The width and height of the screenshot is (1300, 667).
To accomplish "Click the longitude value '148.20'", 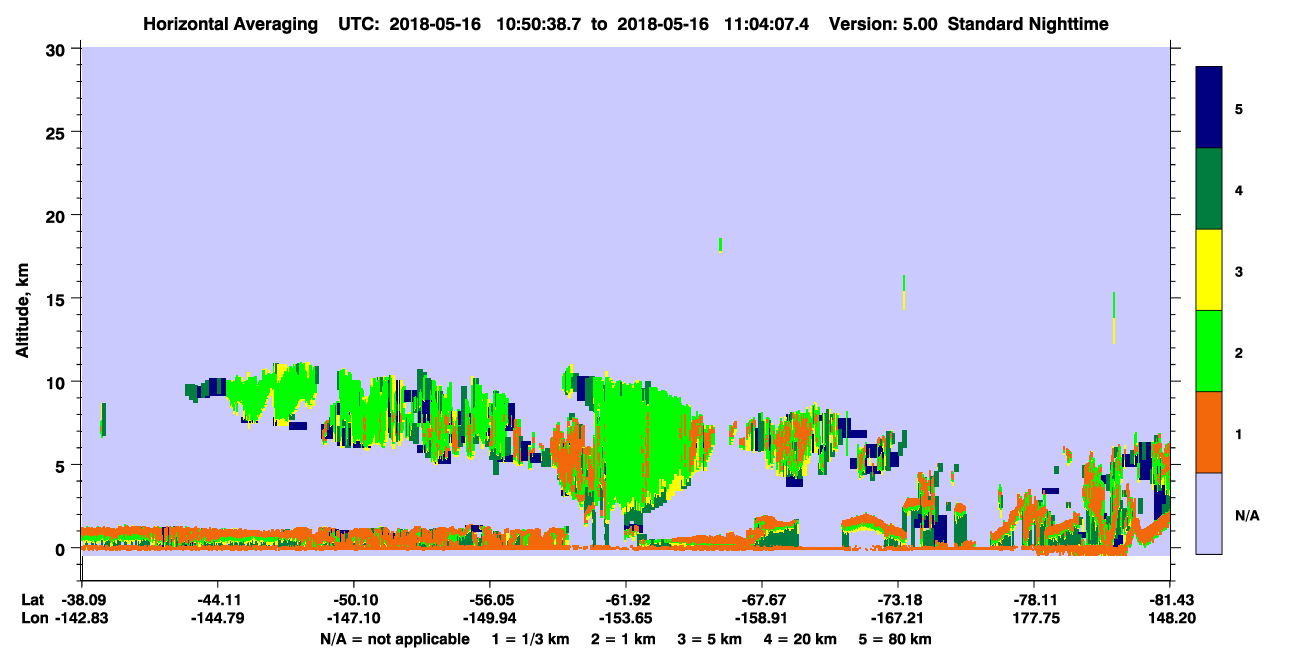I will [x=1170, y=618].
